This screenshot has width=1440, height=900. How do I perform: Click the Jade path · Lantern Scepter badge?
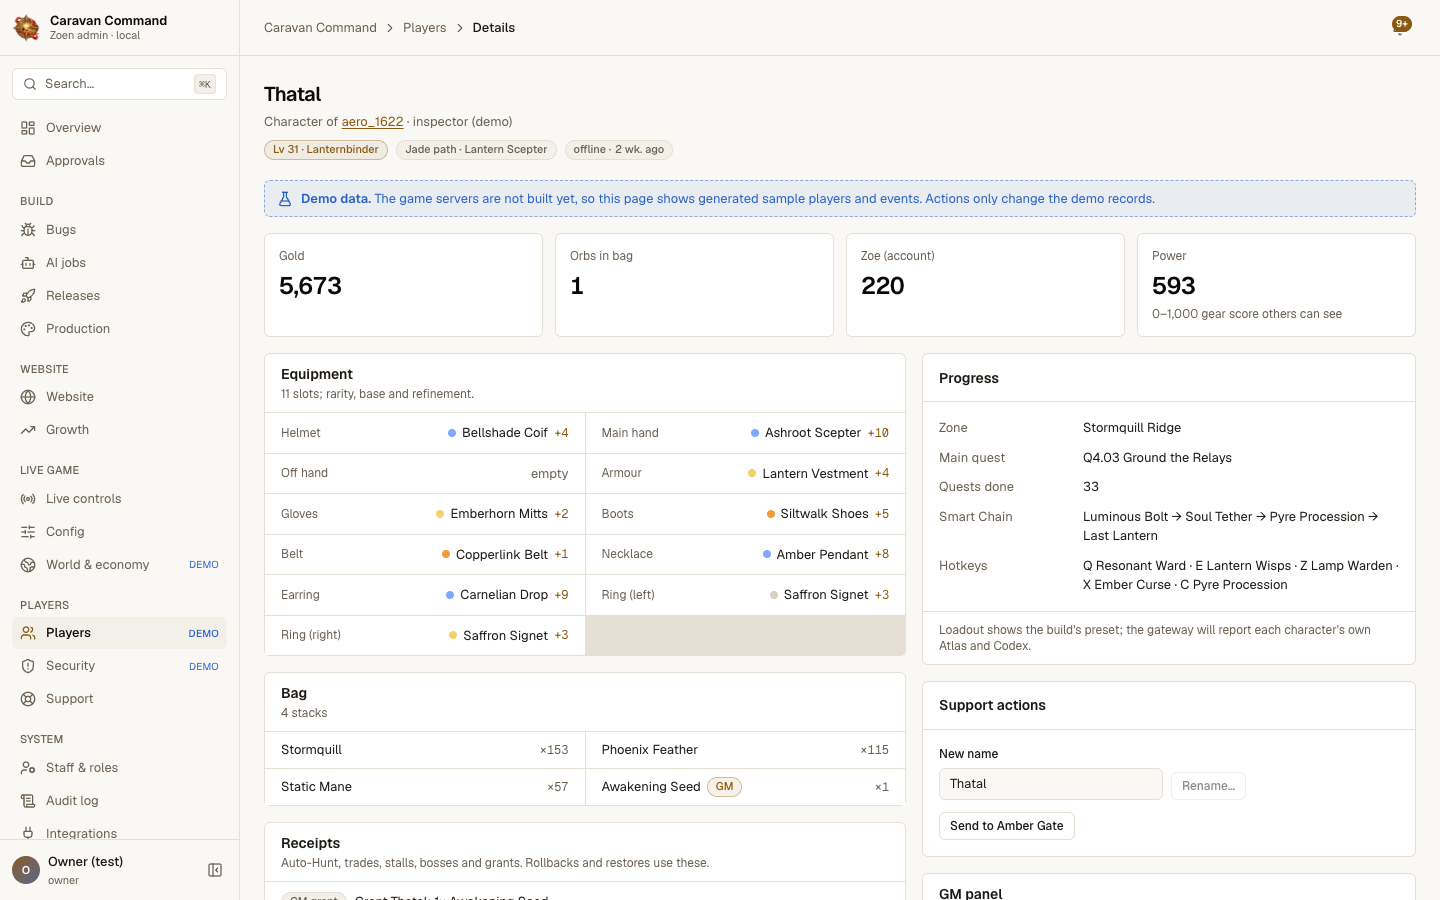(x=476, y=150)
